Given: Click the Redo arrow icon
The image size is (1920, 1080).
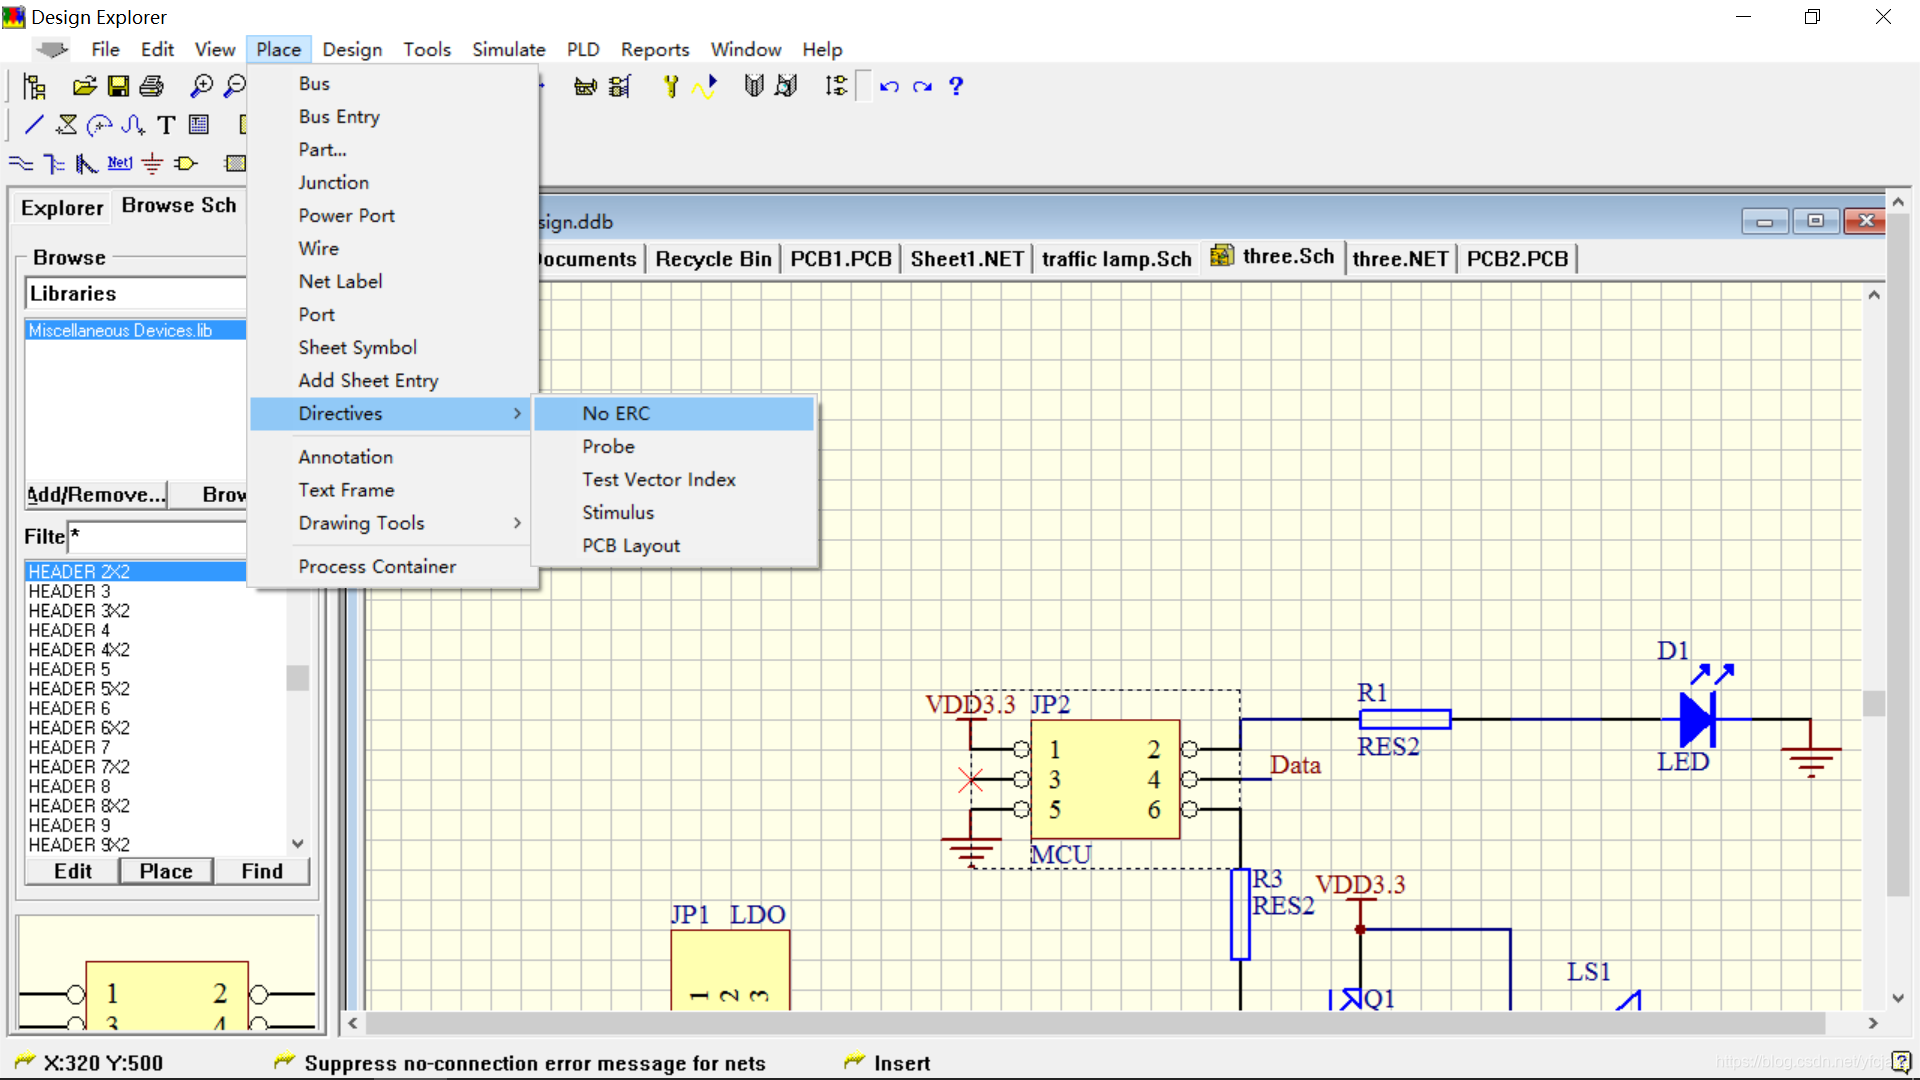Looking at the screenshot, I should pos(922,87).
